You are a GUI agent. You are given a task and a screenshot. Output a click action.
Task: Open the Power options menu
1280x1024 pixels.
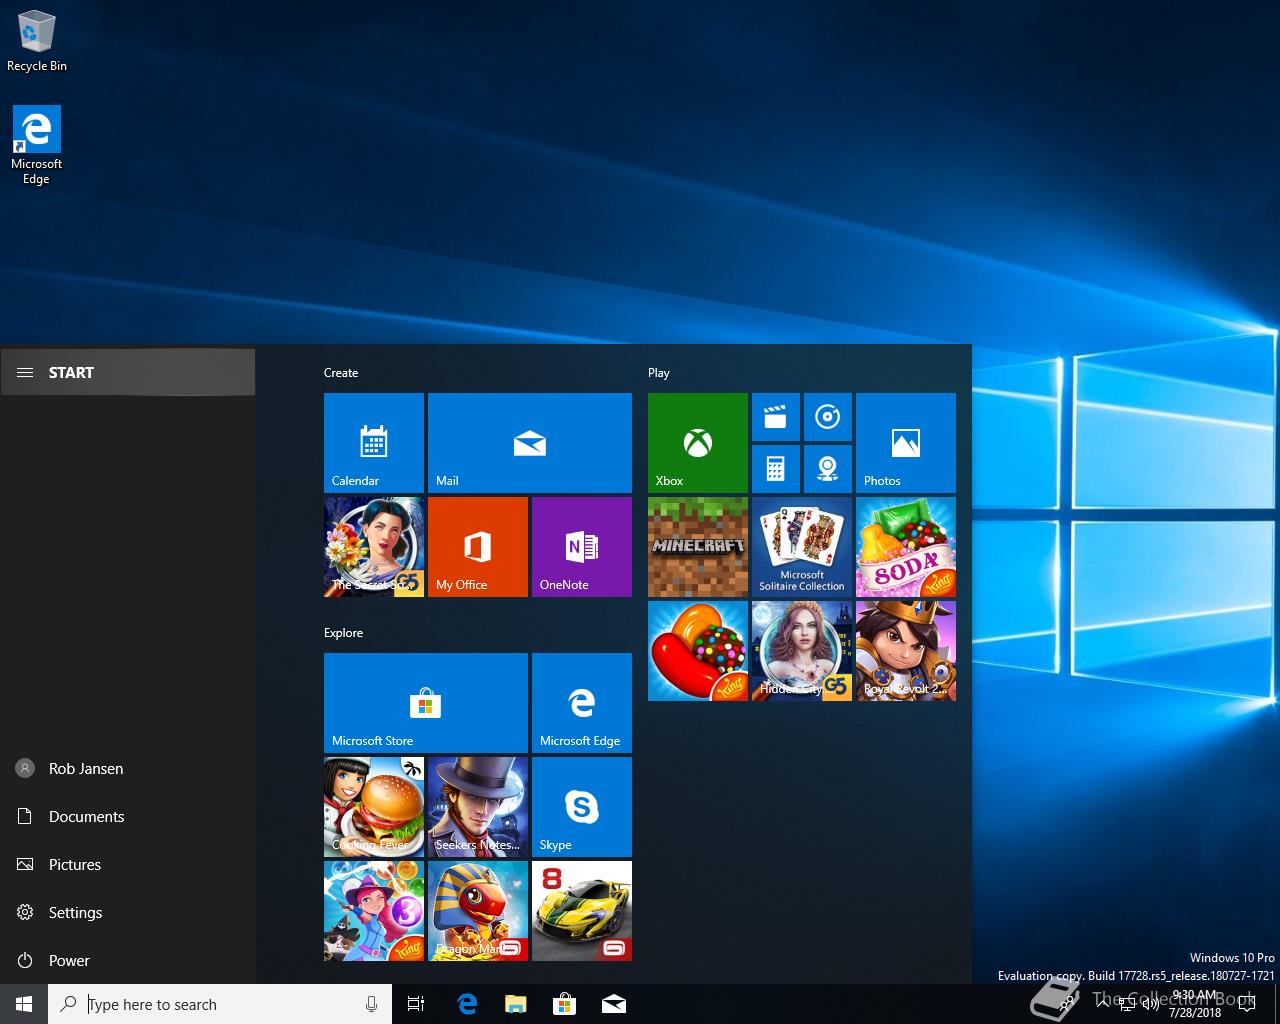coord(128,960)
